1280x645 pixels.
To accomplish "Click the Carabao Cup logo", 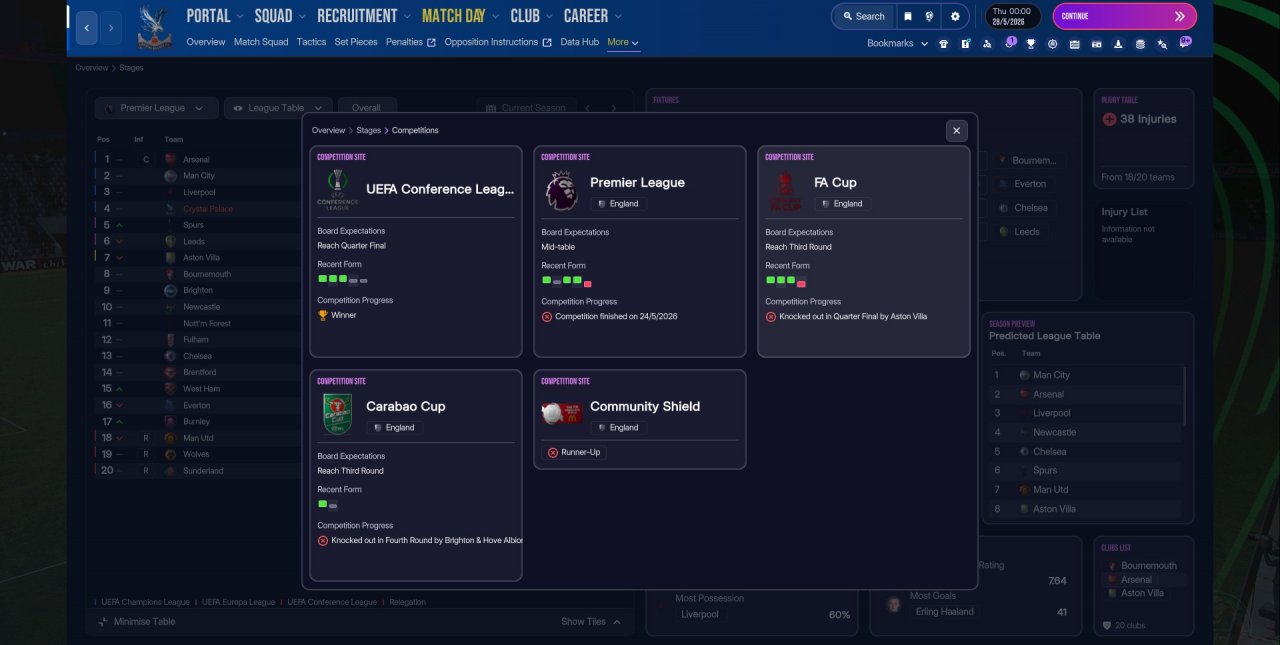I will point(337,414).
